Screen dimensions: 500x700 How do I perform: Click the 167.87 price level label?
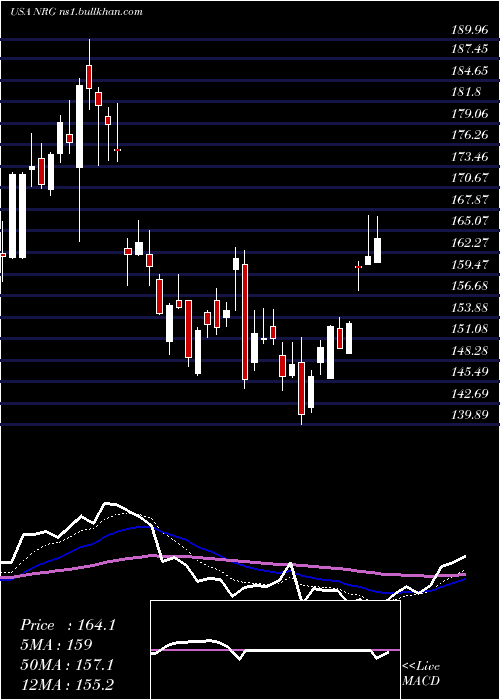469,200
